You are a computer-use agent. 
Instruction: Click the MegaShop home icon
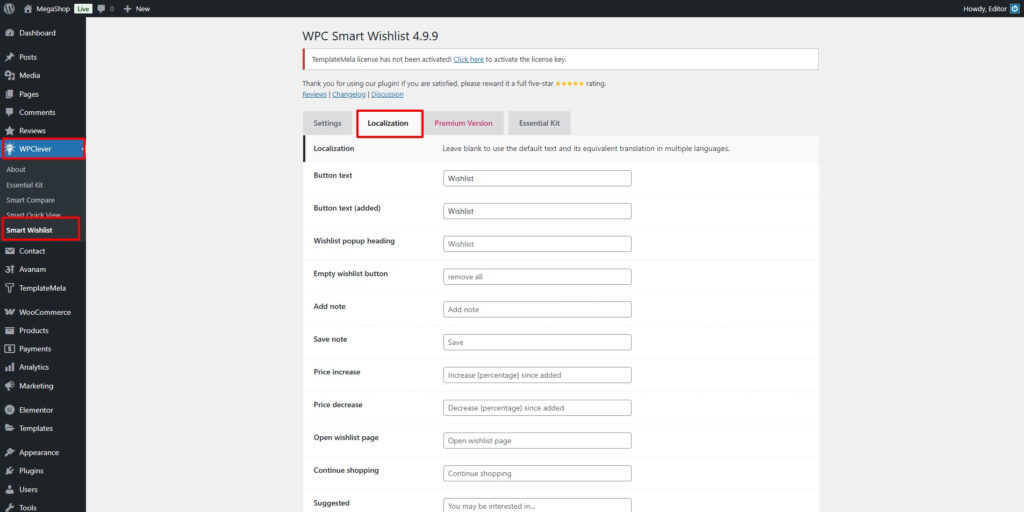(27, 9)
